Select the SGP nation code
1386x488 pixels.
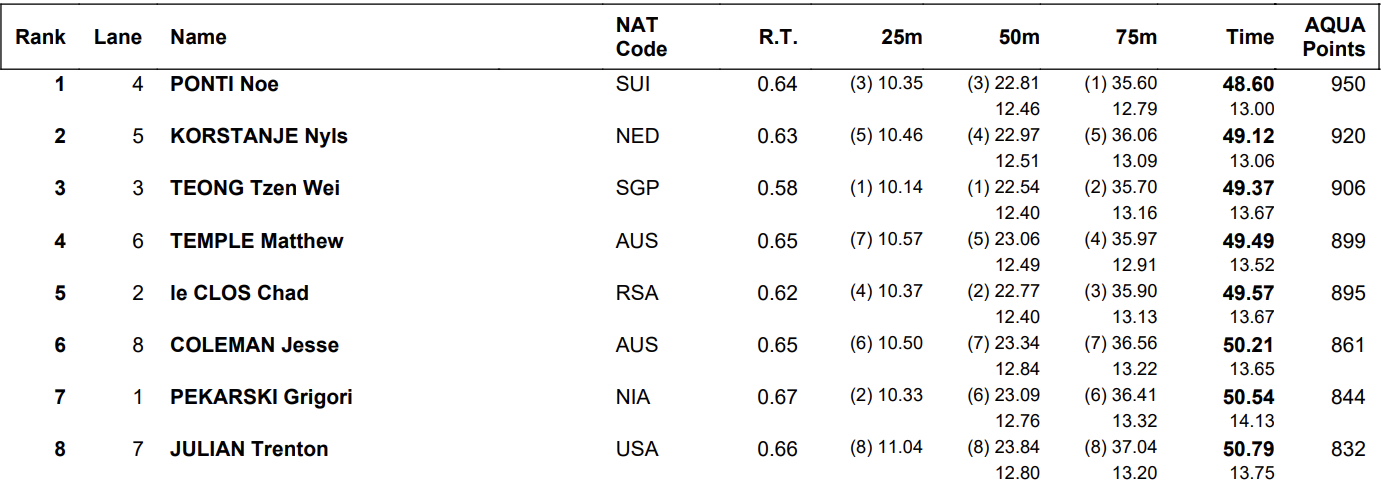pos(638,188)
